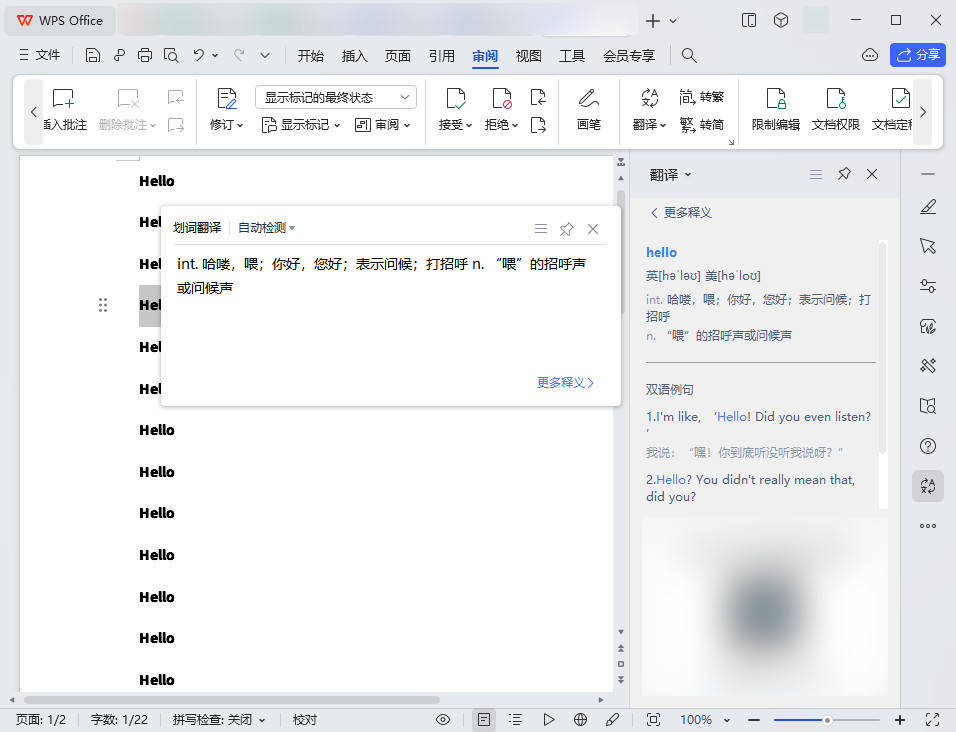This screenshot has height=732, width=956.
Task: Click the Redo arrow icon
Action: (x=239, y=55)
